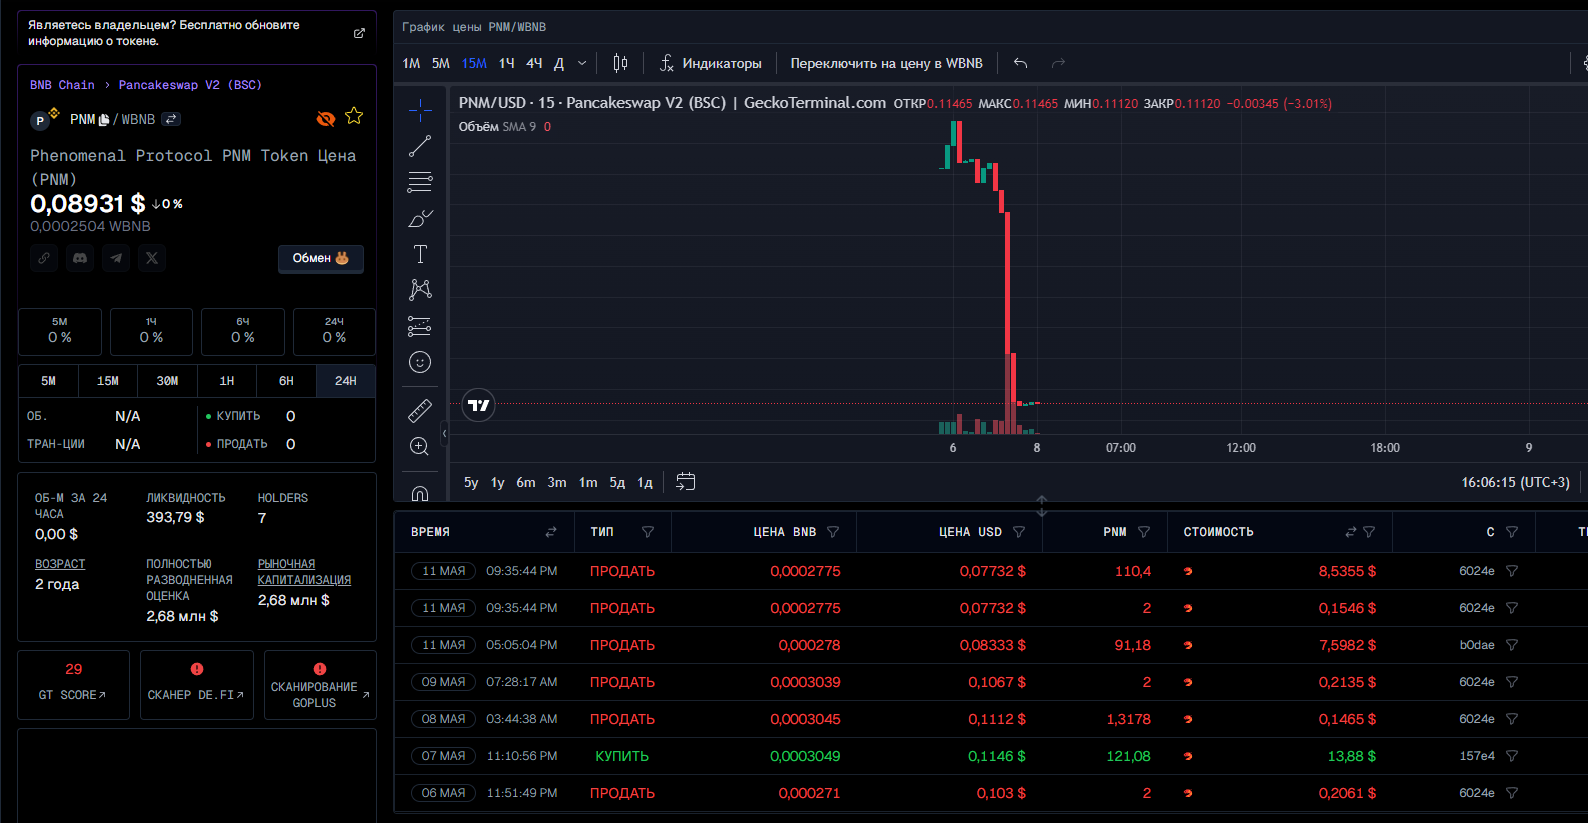The width and height of the screenshot is (1588, 823).
Task: Toggle ВРЕМЯ column time format
Action: coord(551,532)
